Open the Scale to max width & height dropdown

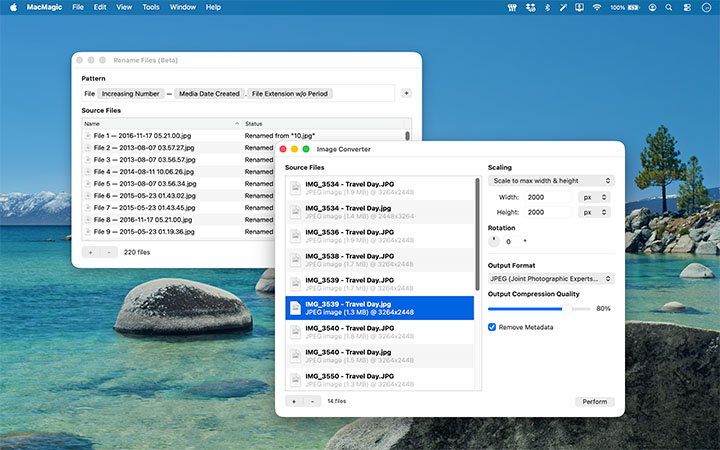tap(551, 181)
